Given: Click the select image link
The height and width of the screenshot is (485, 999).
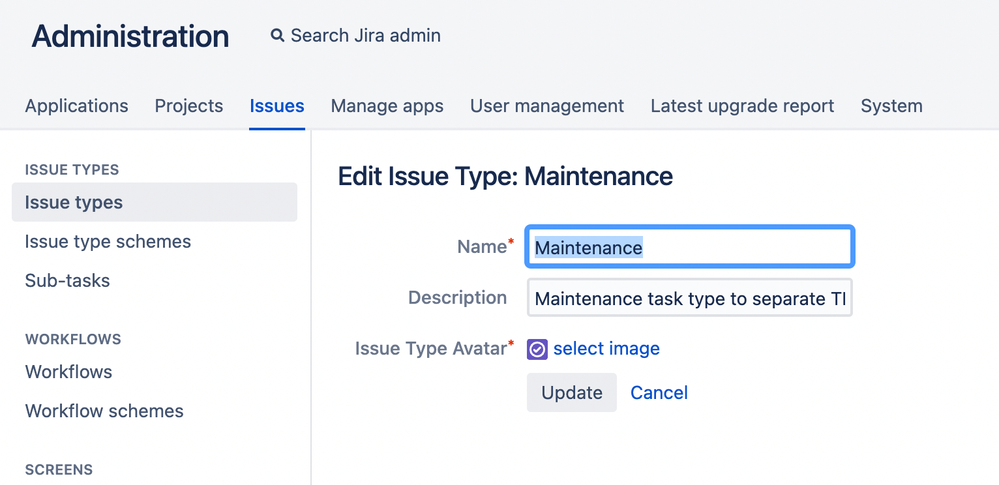Looking at the screenshot, I should click(606, 349).
